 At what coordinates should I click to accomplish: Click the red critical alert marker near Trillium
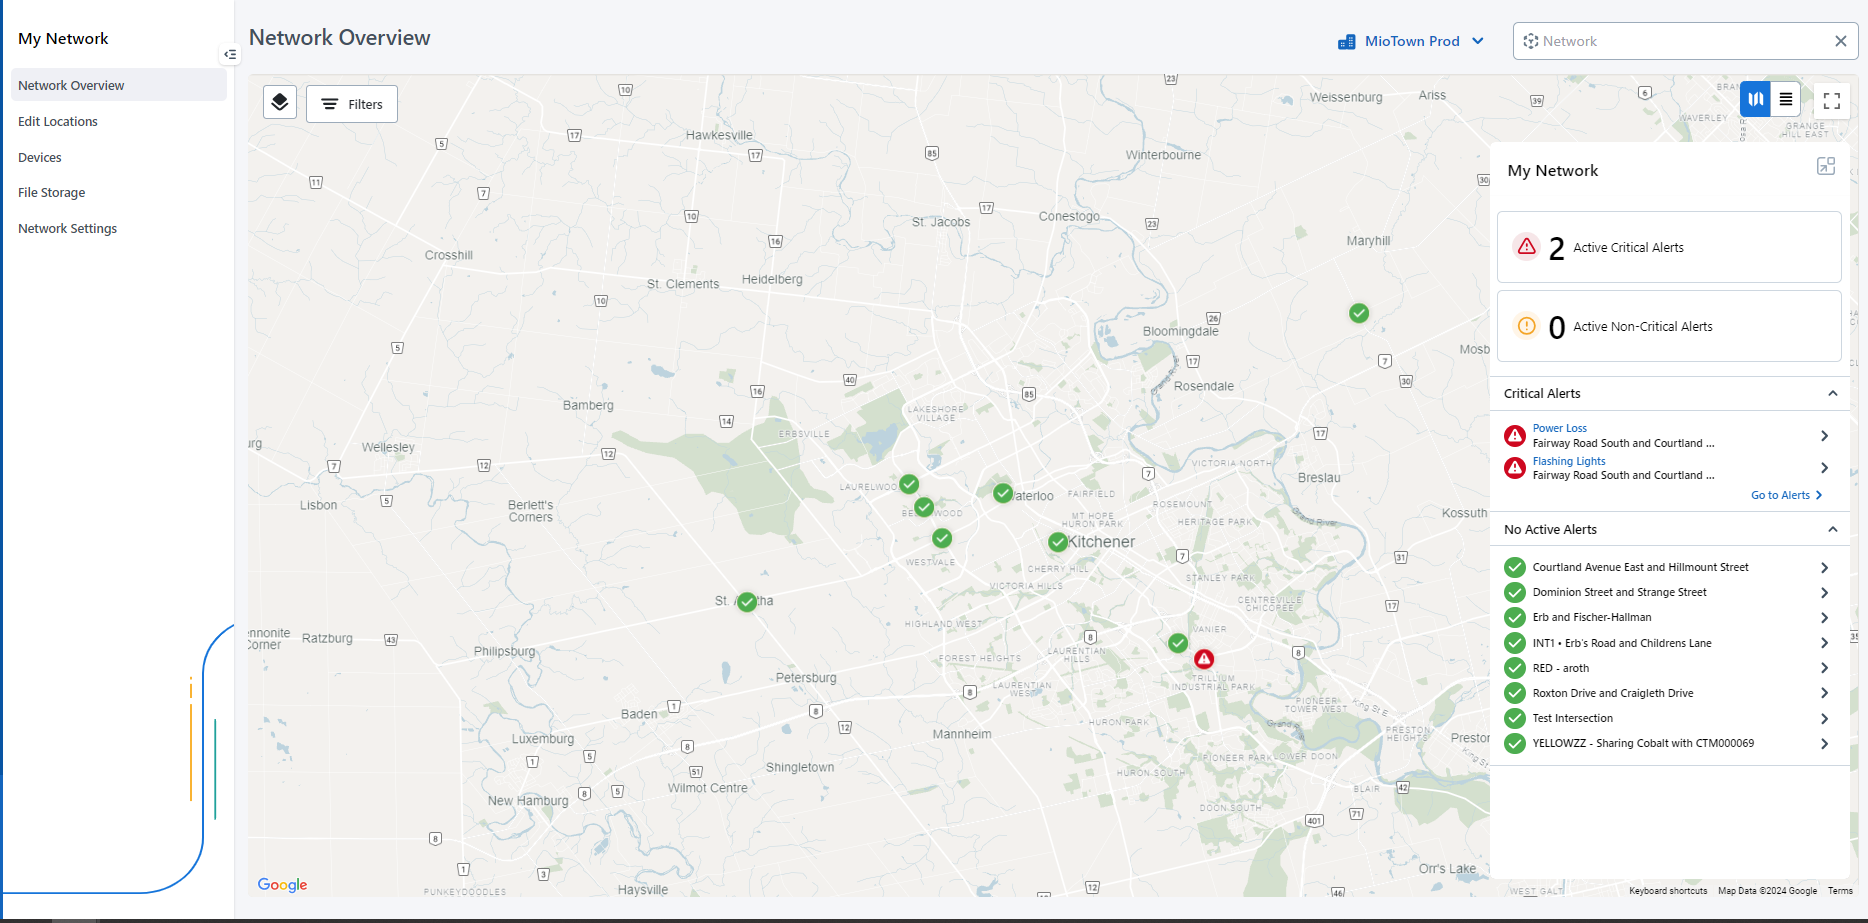1204,658
